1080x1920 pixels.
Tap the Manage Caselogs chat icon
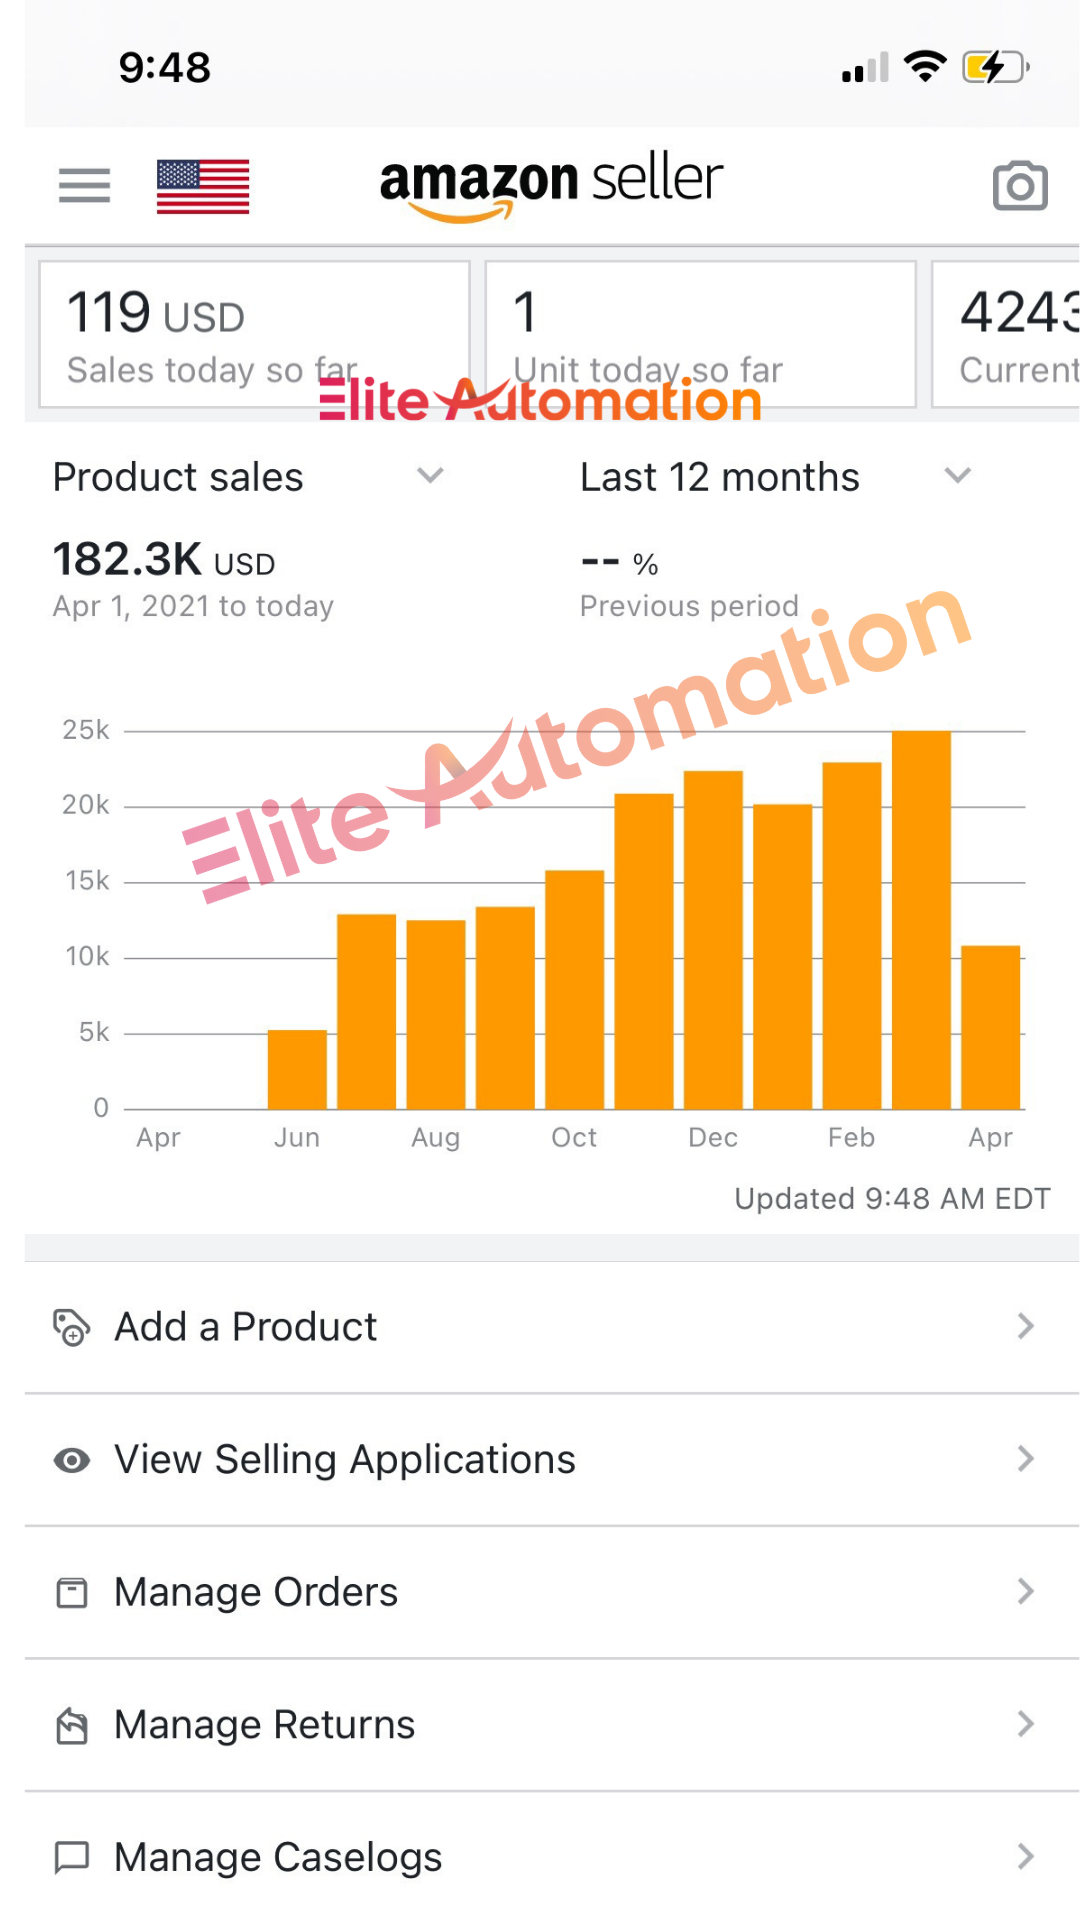71,1857
